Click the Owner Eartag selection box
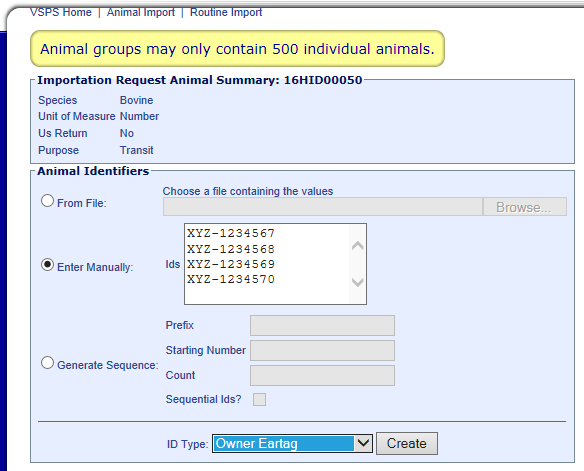The image size is (584, 471). (292, 443)
